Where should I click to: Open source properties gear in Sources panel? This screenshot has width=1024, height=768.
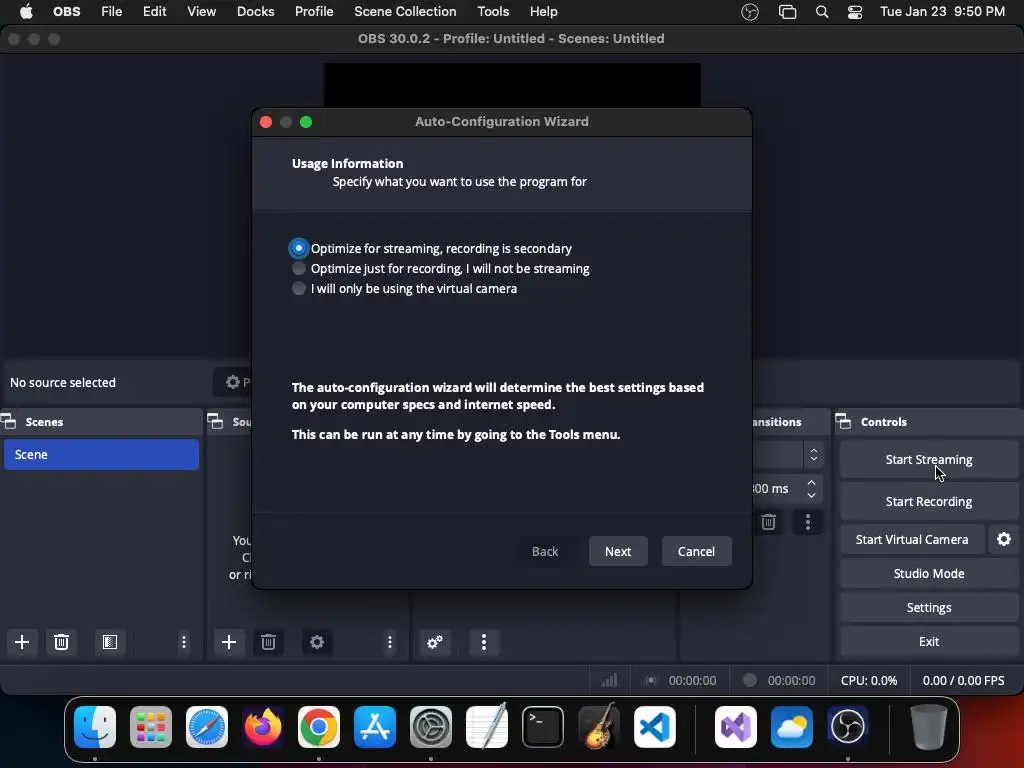click(x=317, y=642)
